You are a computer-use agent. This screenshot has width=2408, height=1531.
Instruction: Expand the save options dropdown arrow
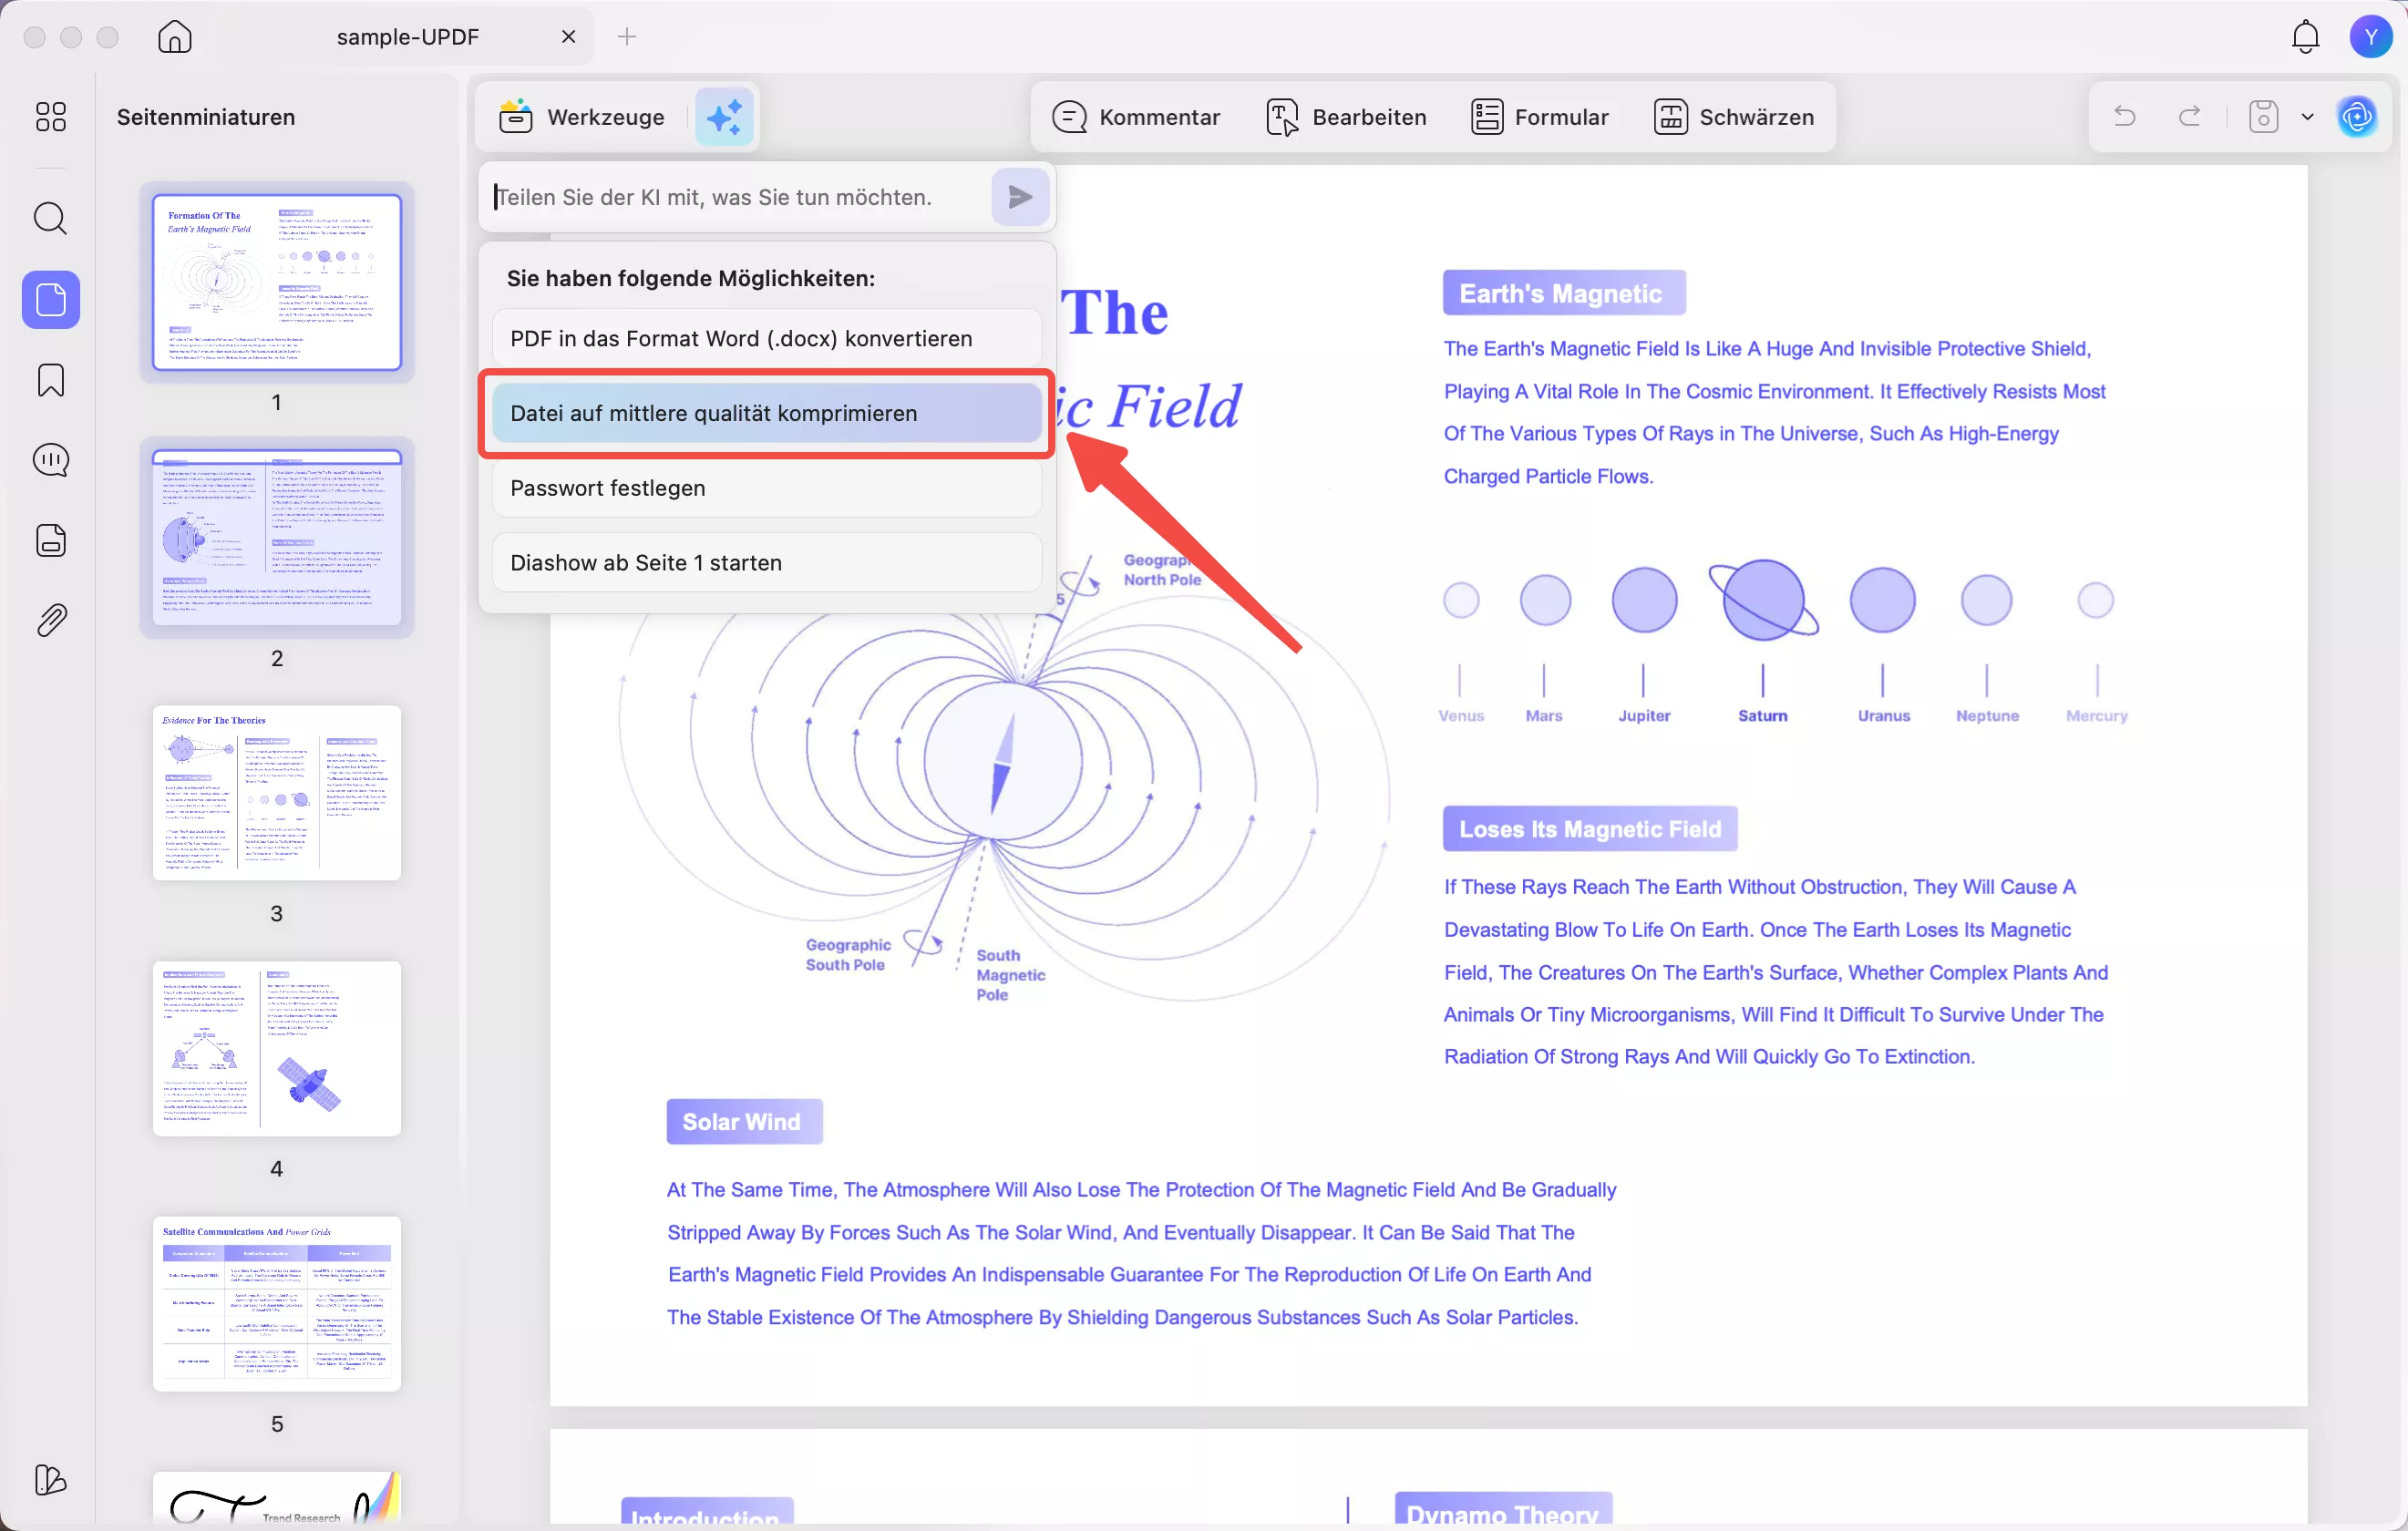coord(2307,117)
